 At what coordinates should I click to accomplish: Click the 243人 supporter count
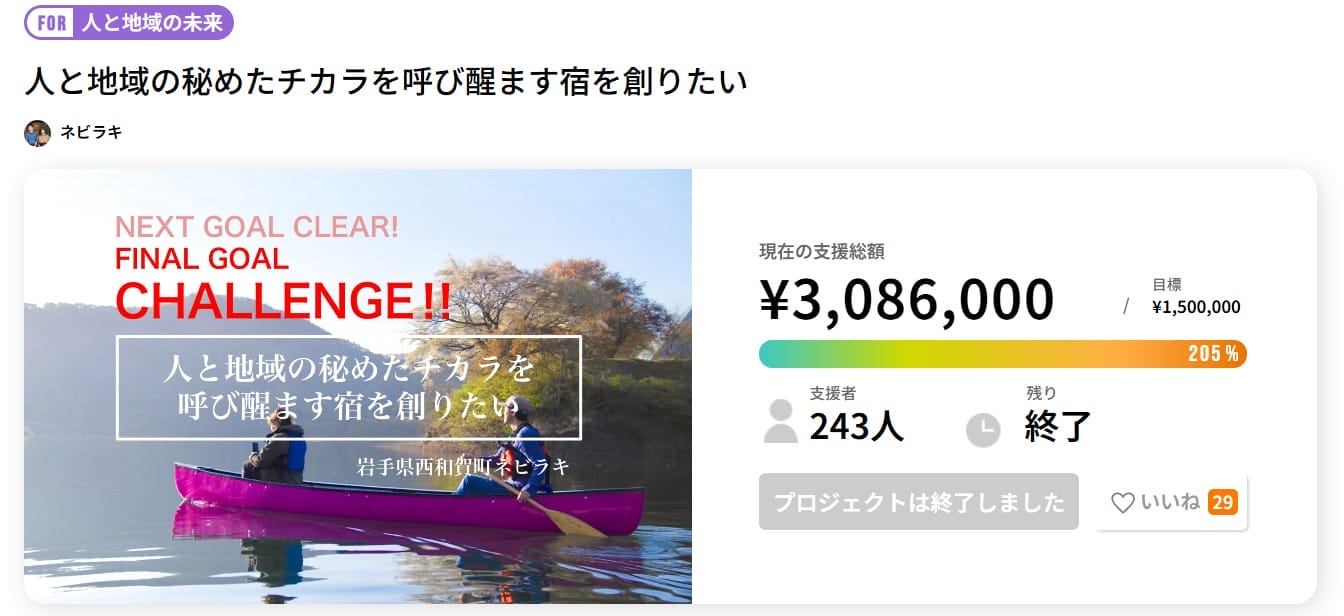pos(856,427)
